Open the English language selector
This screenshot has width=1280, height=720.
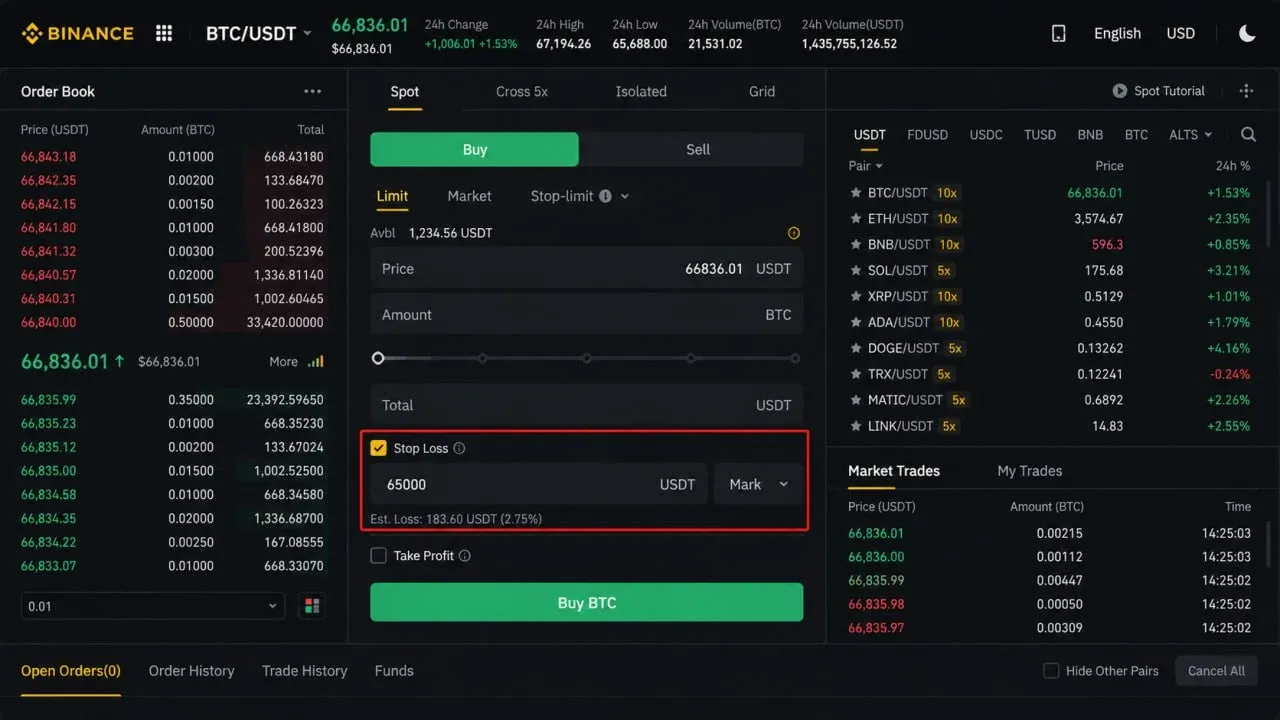point(1117,33)
